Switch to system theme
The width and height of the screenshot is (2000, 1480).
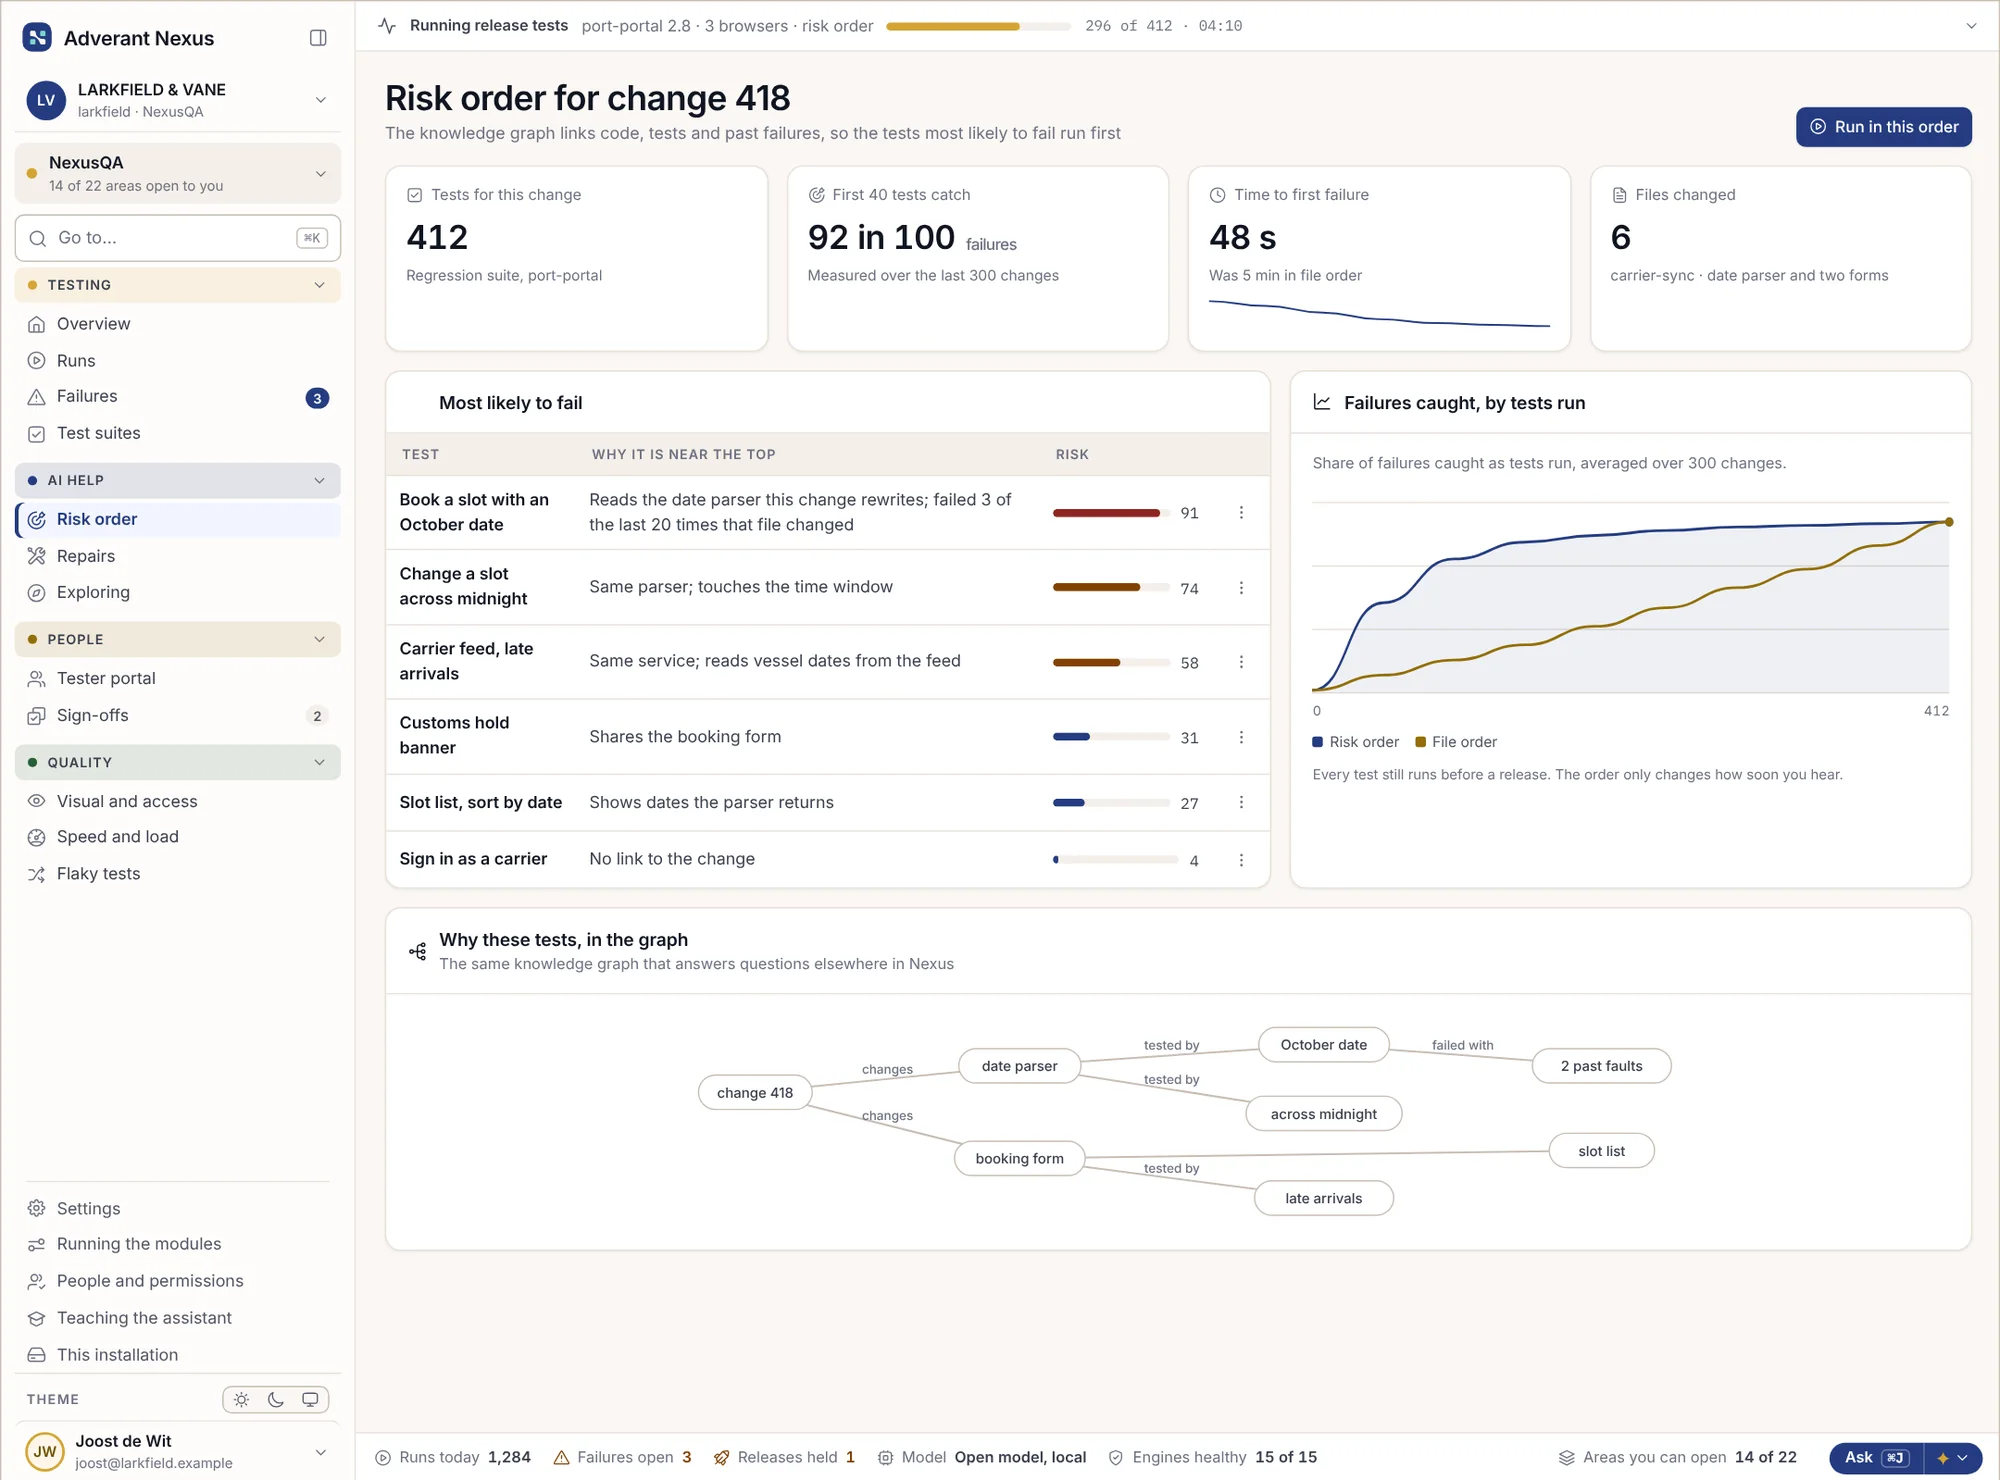click(x=310, y=1400)
